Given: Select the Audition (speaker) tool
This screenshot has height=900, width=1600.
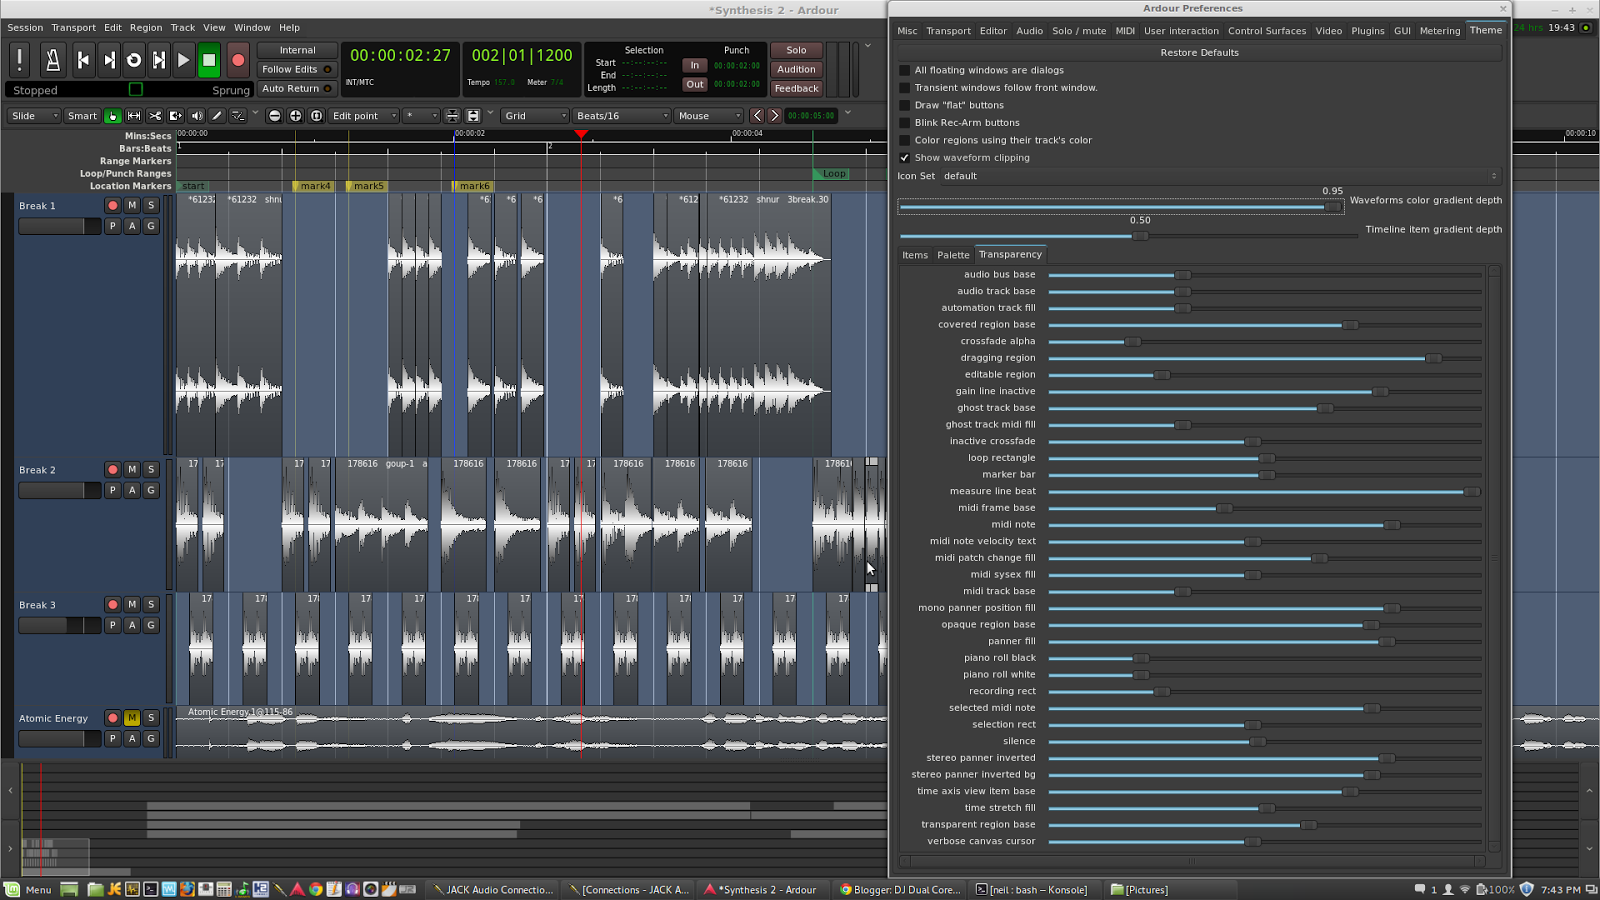Looking at the screenshot, I should click(x=197, y=116).
